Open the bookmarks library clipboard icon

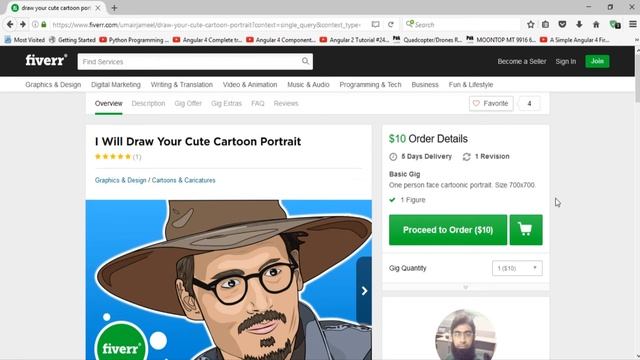(546, 24)
